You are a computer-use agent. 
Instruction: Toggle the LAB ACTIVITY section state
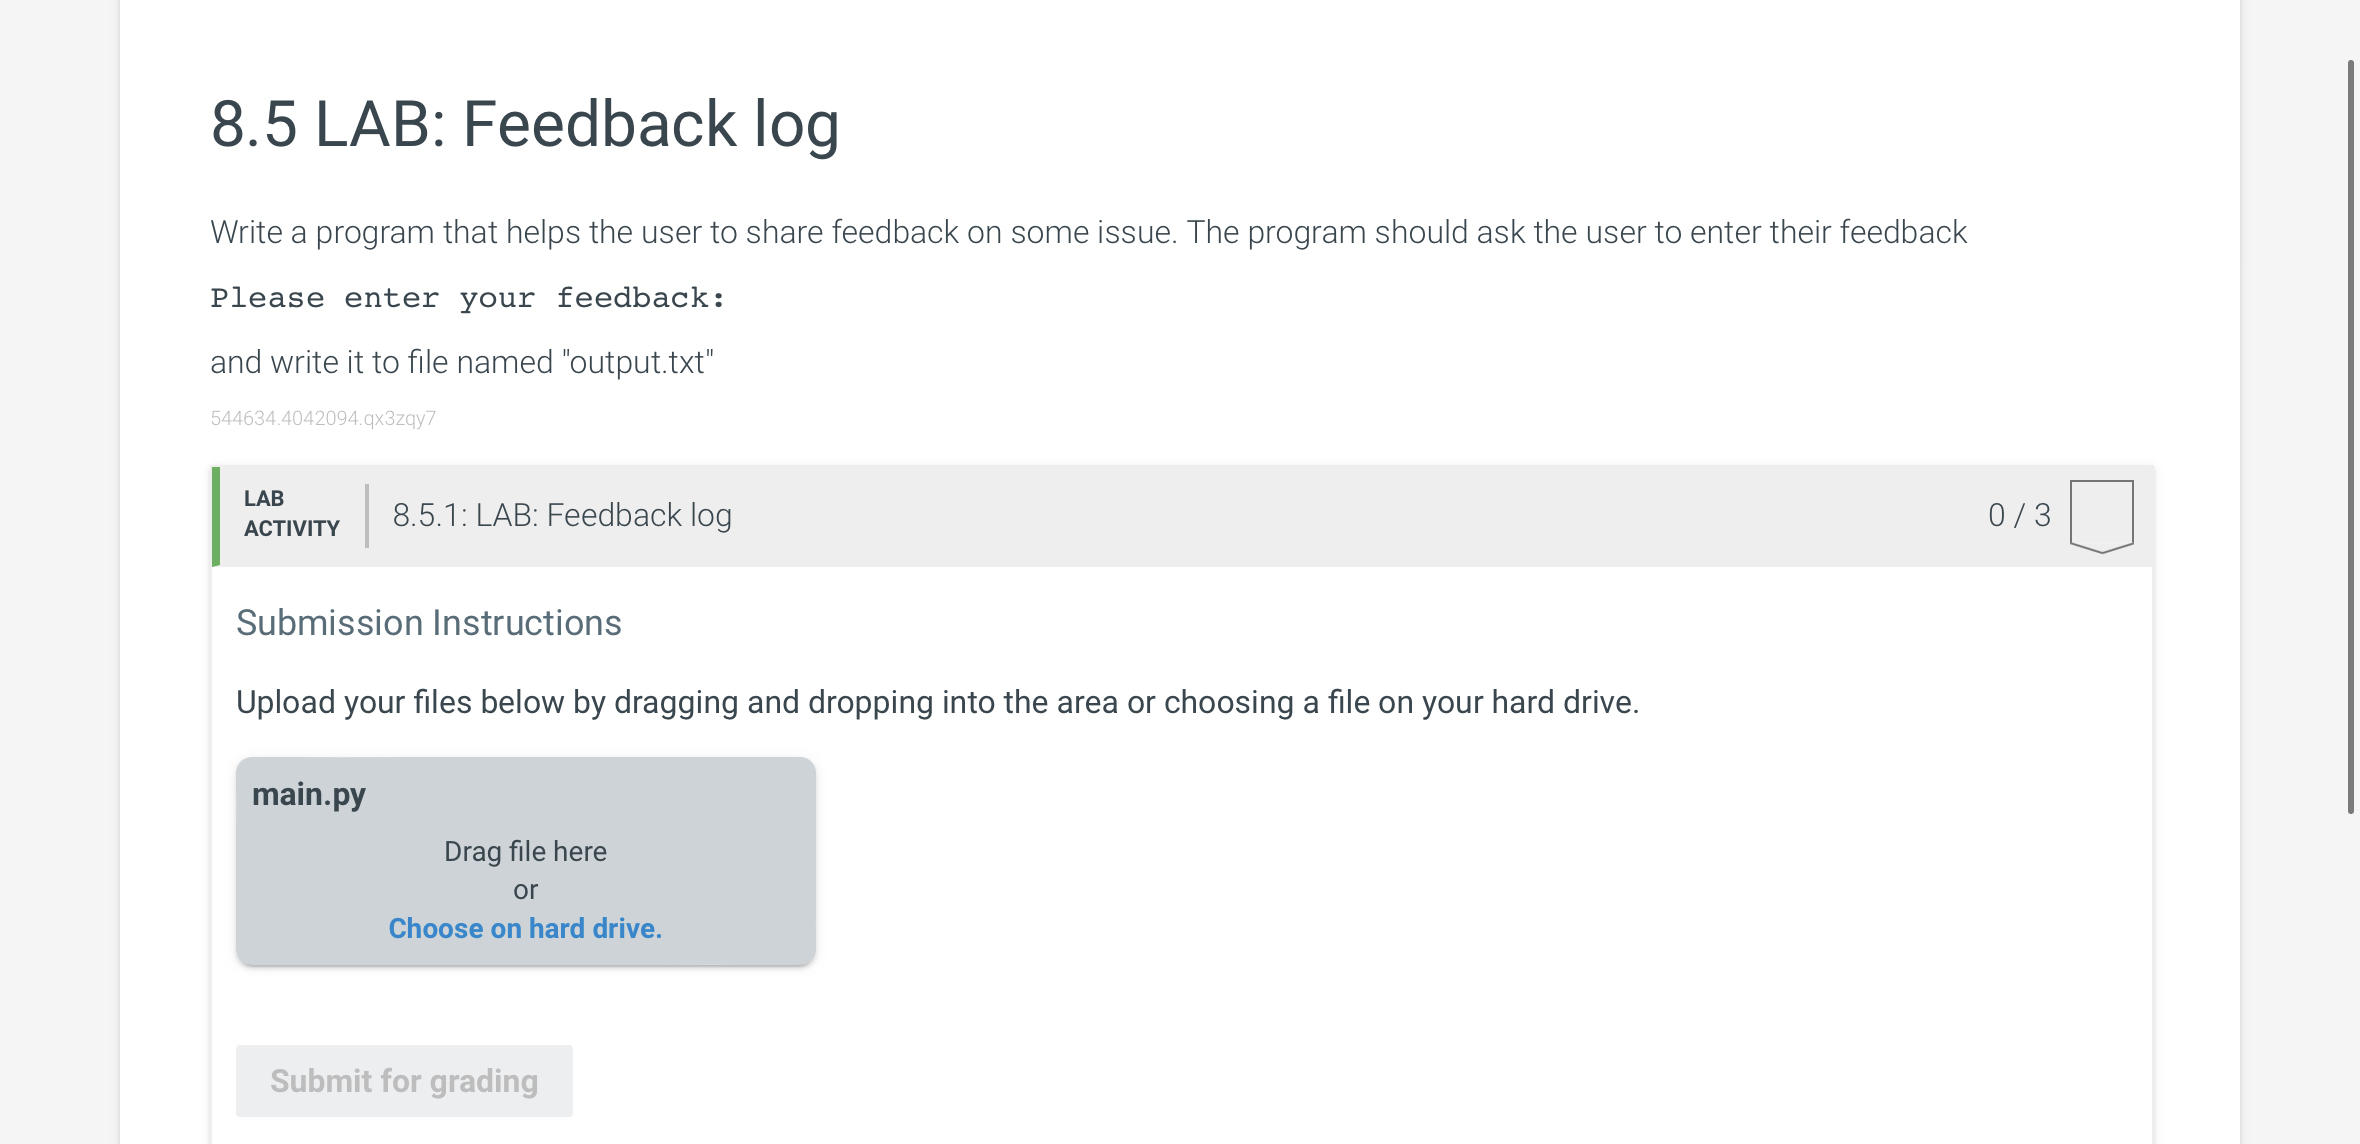pyautogui.click(x=291, y=512)
